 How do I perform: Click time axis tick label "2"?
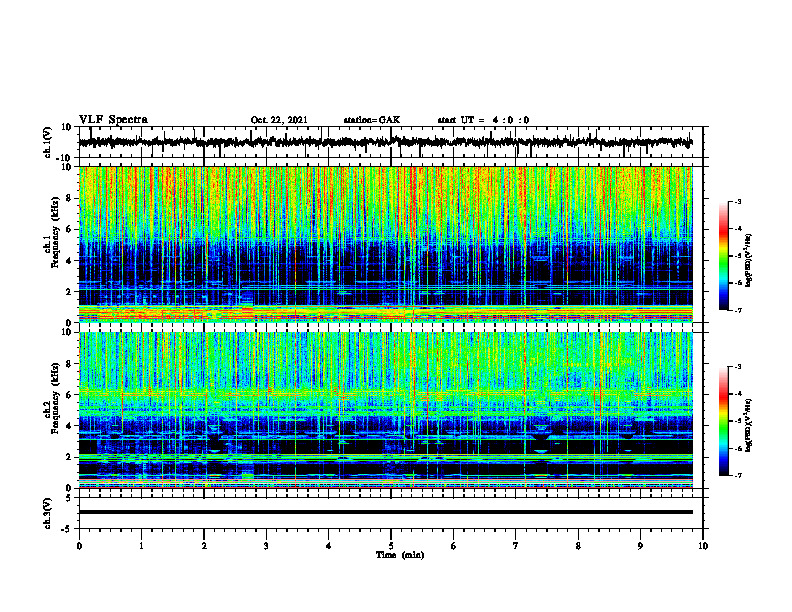204,546
